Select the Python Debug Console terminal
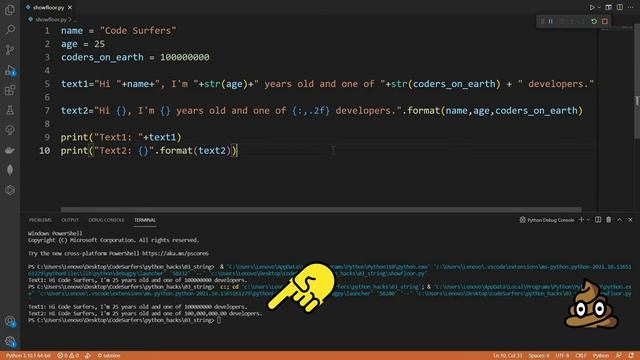 point(547,220)
